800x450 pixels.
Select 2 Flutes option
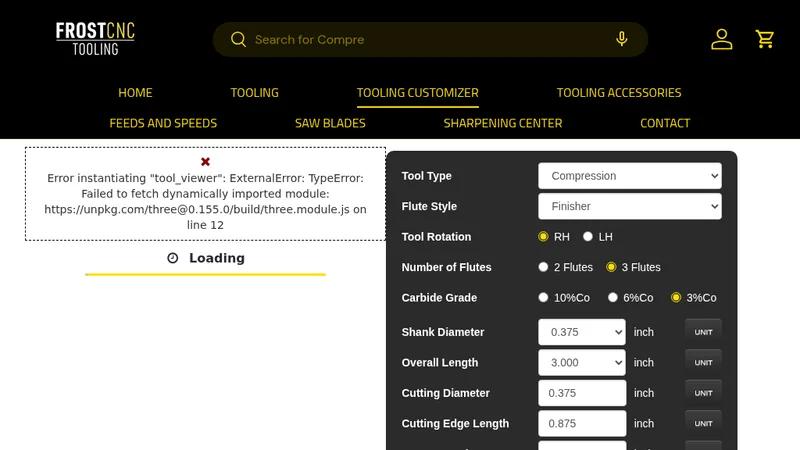pyautogui.click(x=543, y=267)
